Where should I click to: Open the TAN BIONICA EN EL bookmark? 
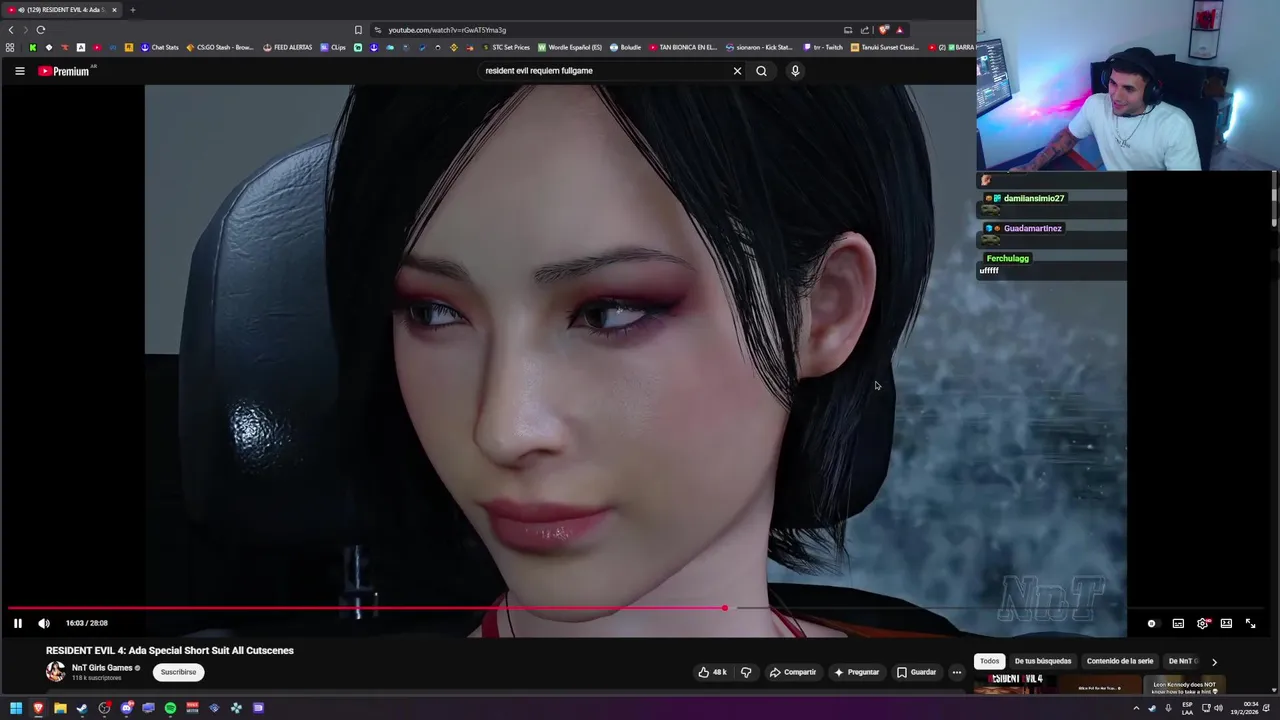coord(683,47)
